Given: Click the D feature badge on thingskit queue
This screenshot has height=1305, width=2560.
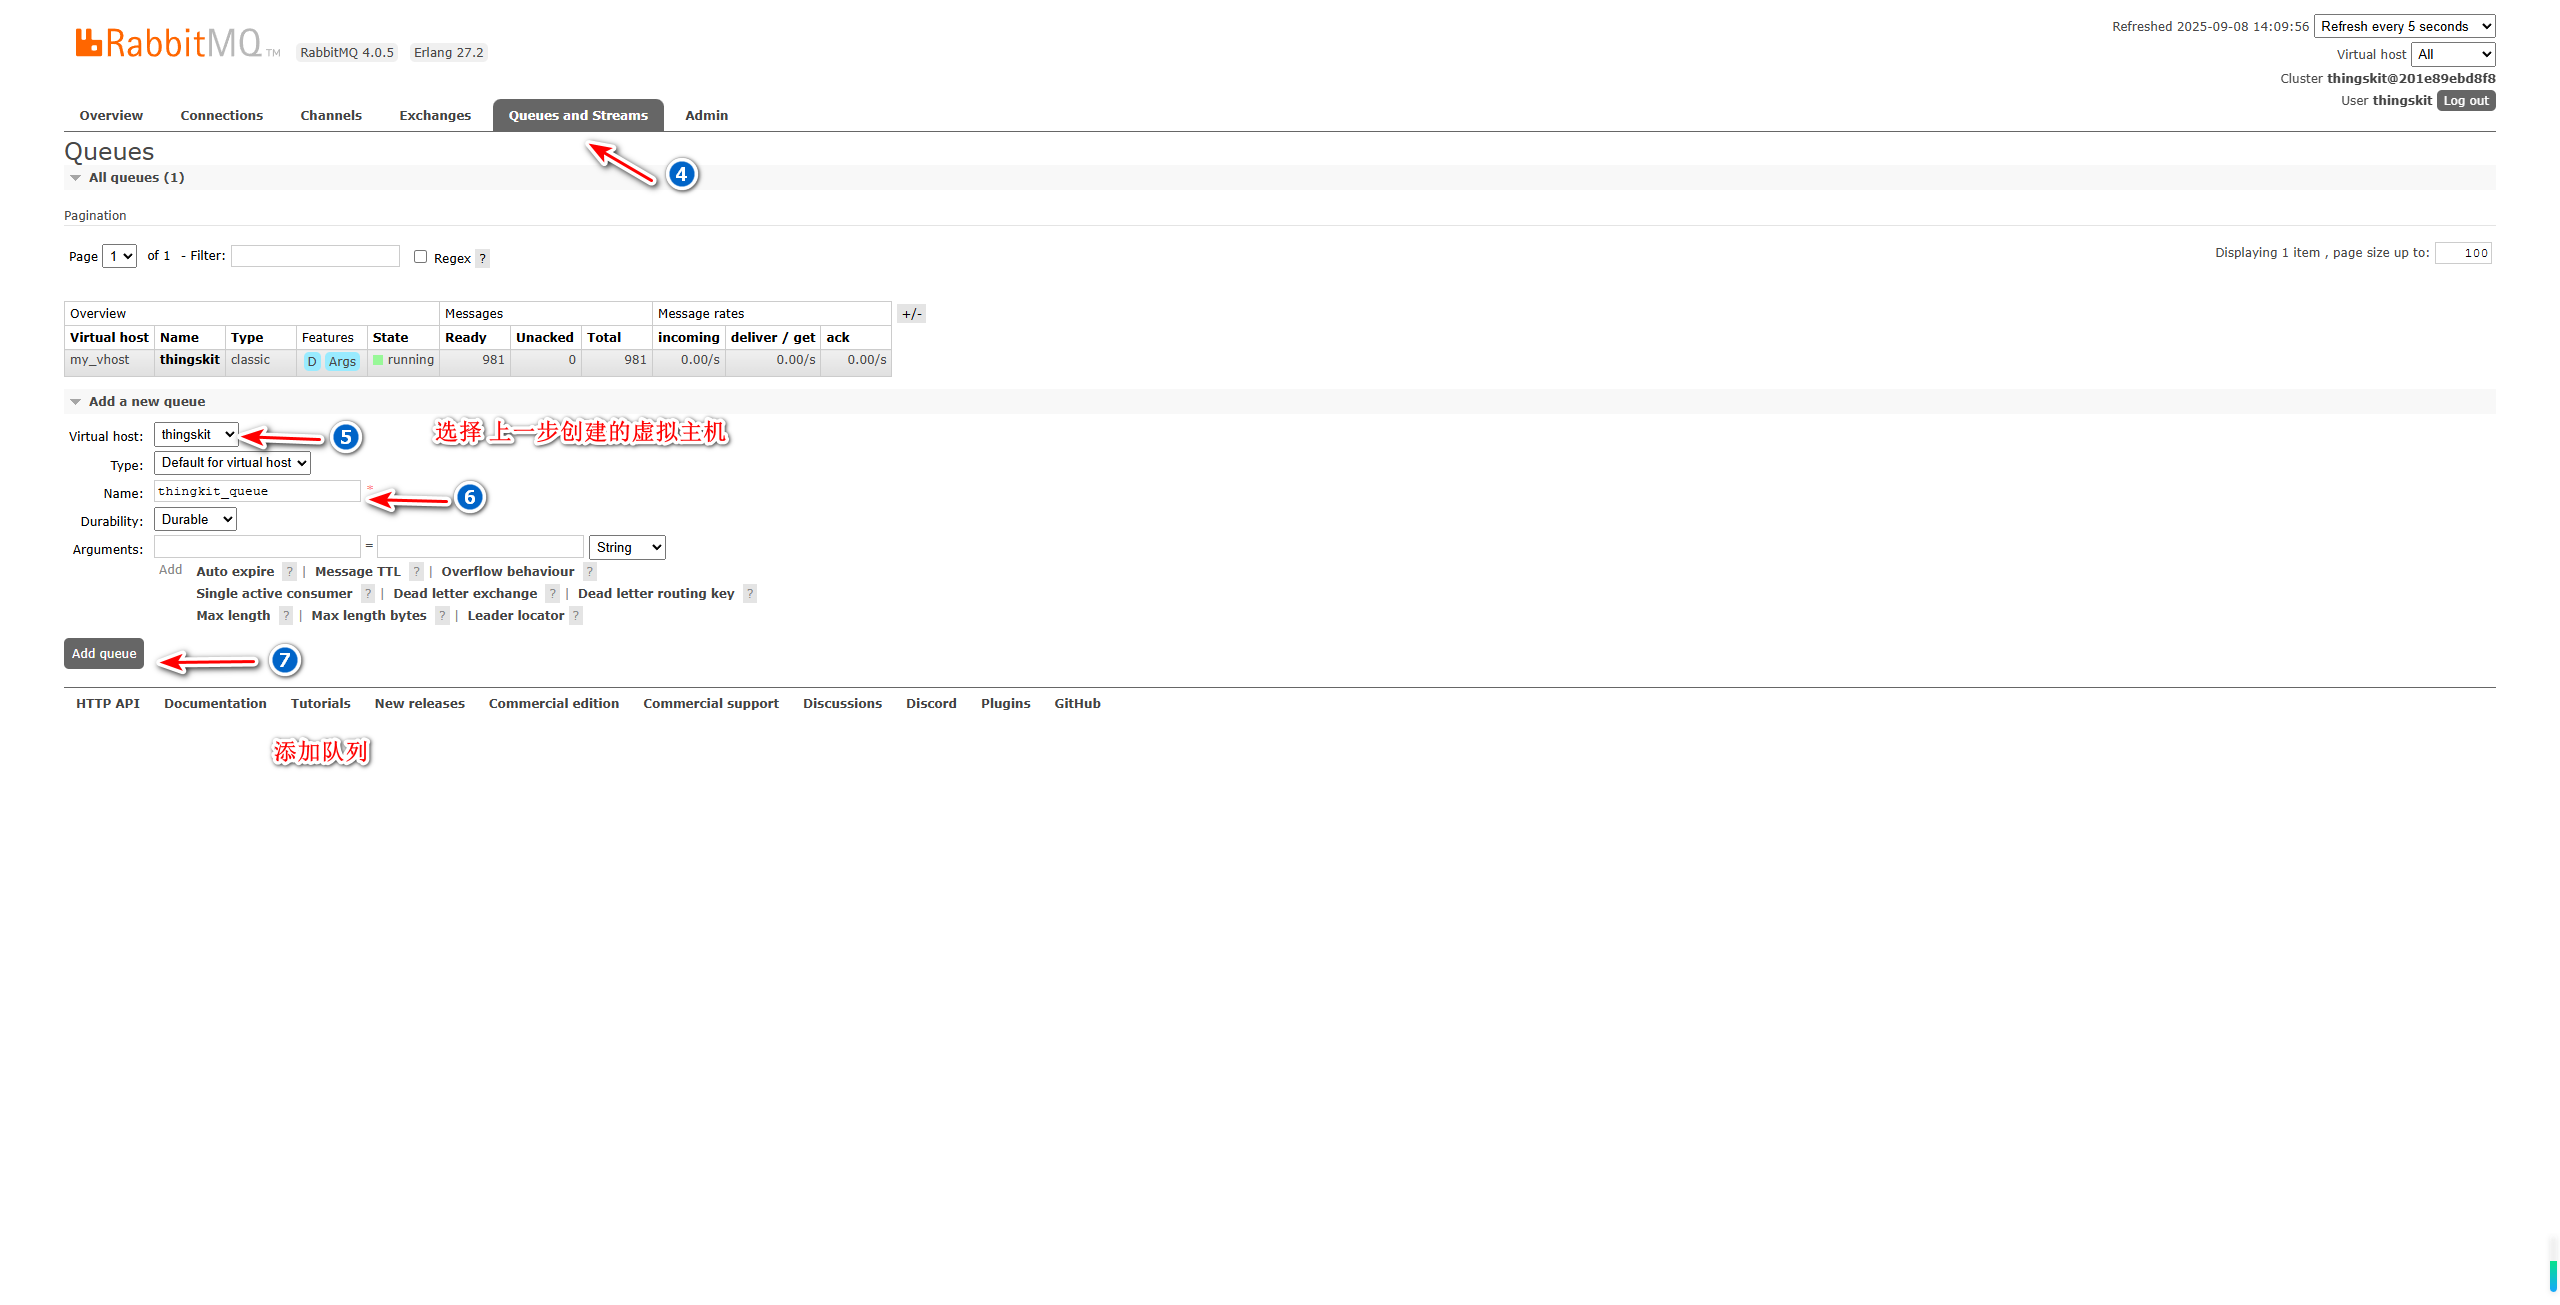Looking at the screenshot, I should point(312,361).
